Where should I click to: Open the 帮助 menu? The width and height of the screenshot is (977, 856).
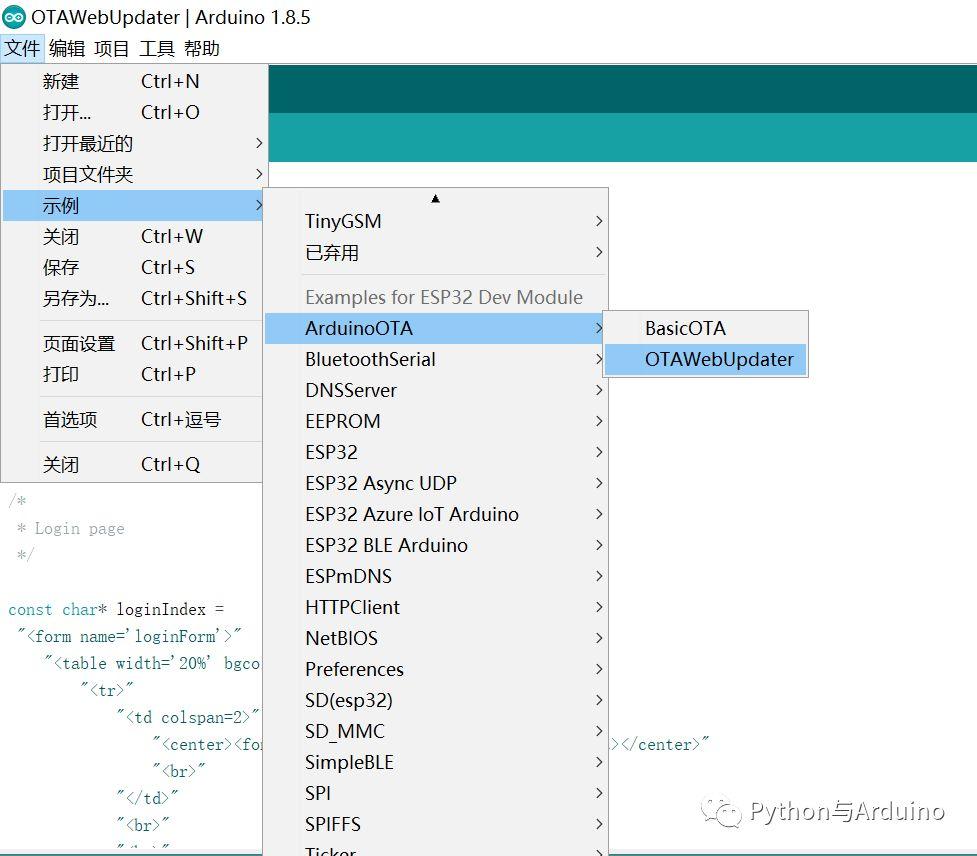click(202, 49)
